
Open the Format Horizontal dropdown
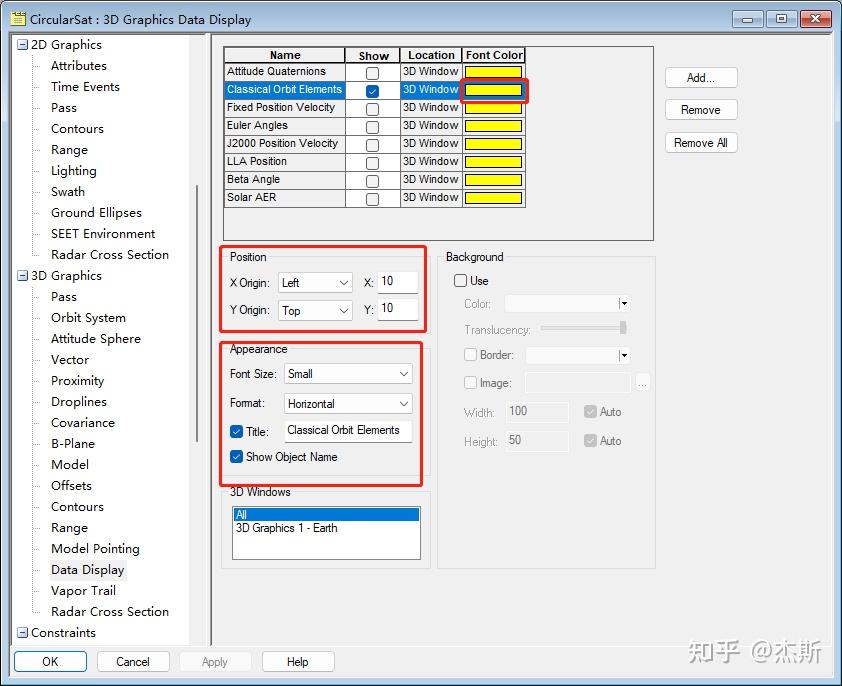348,403
